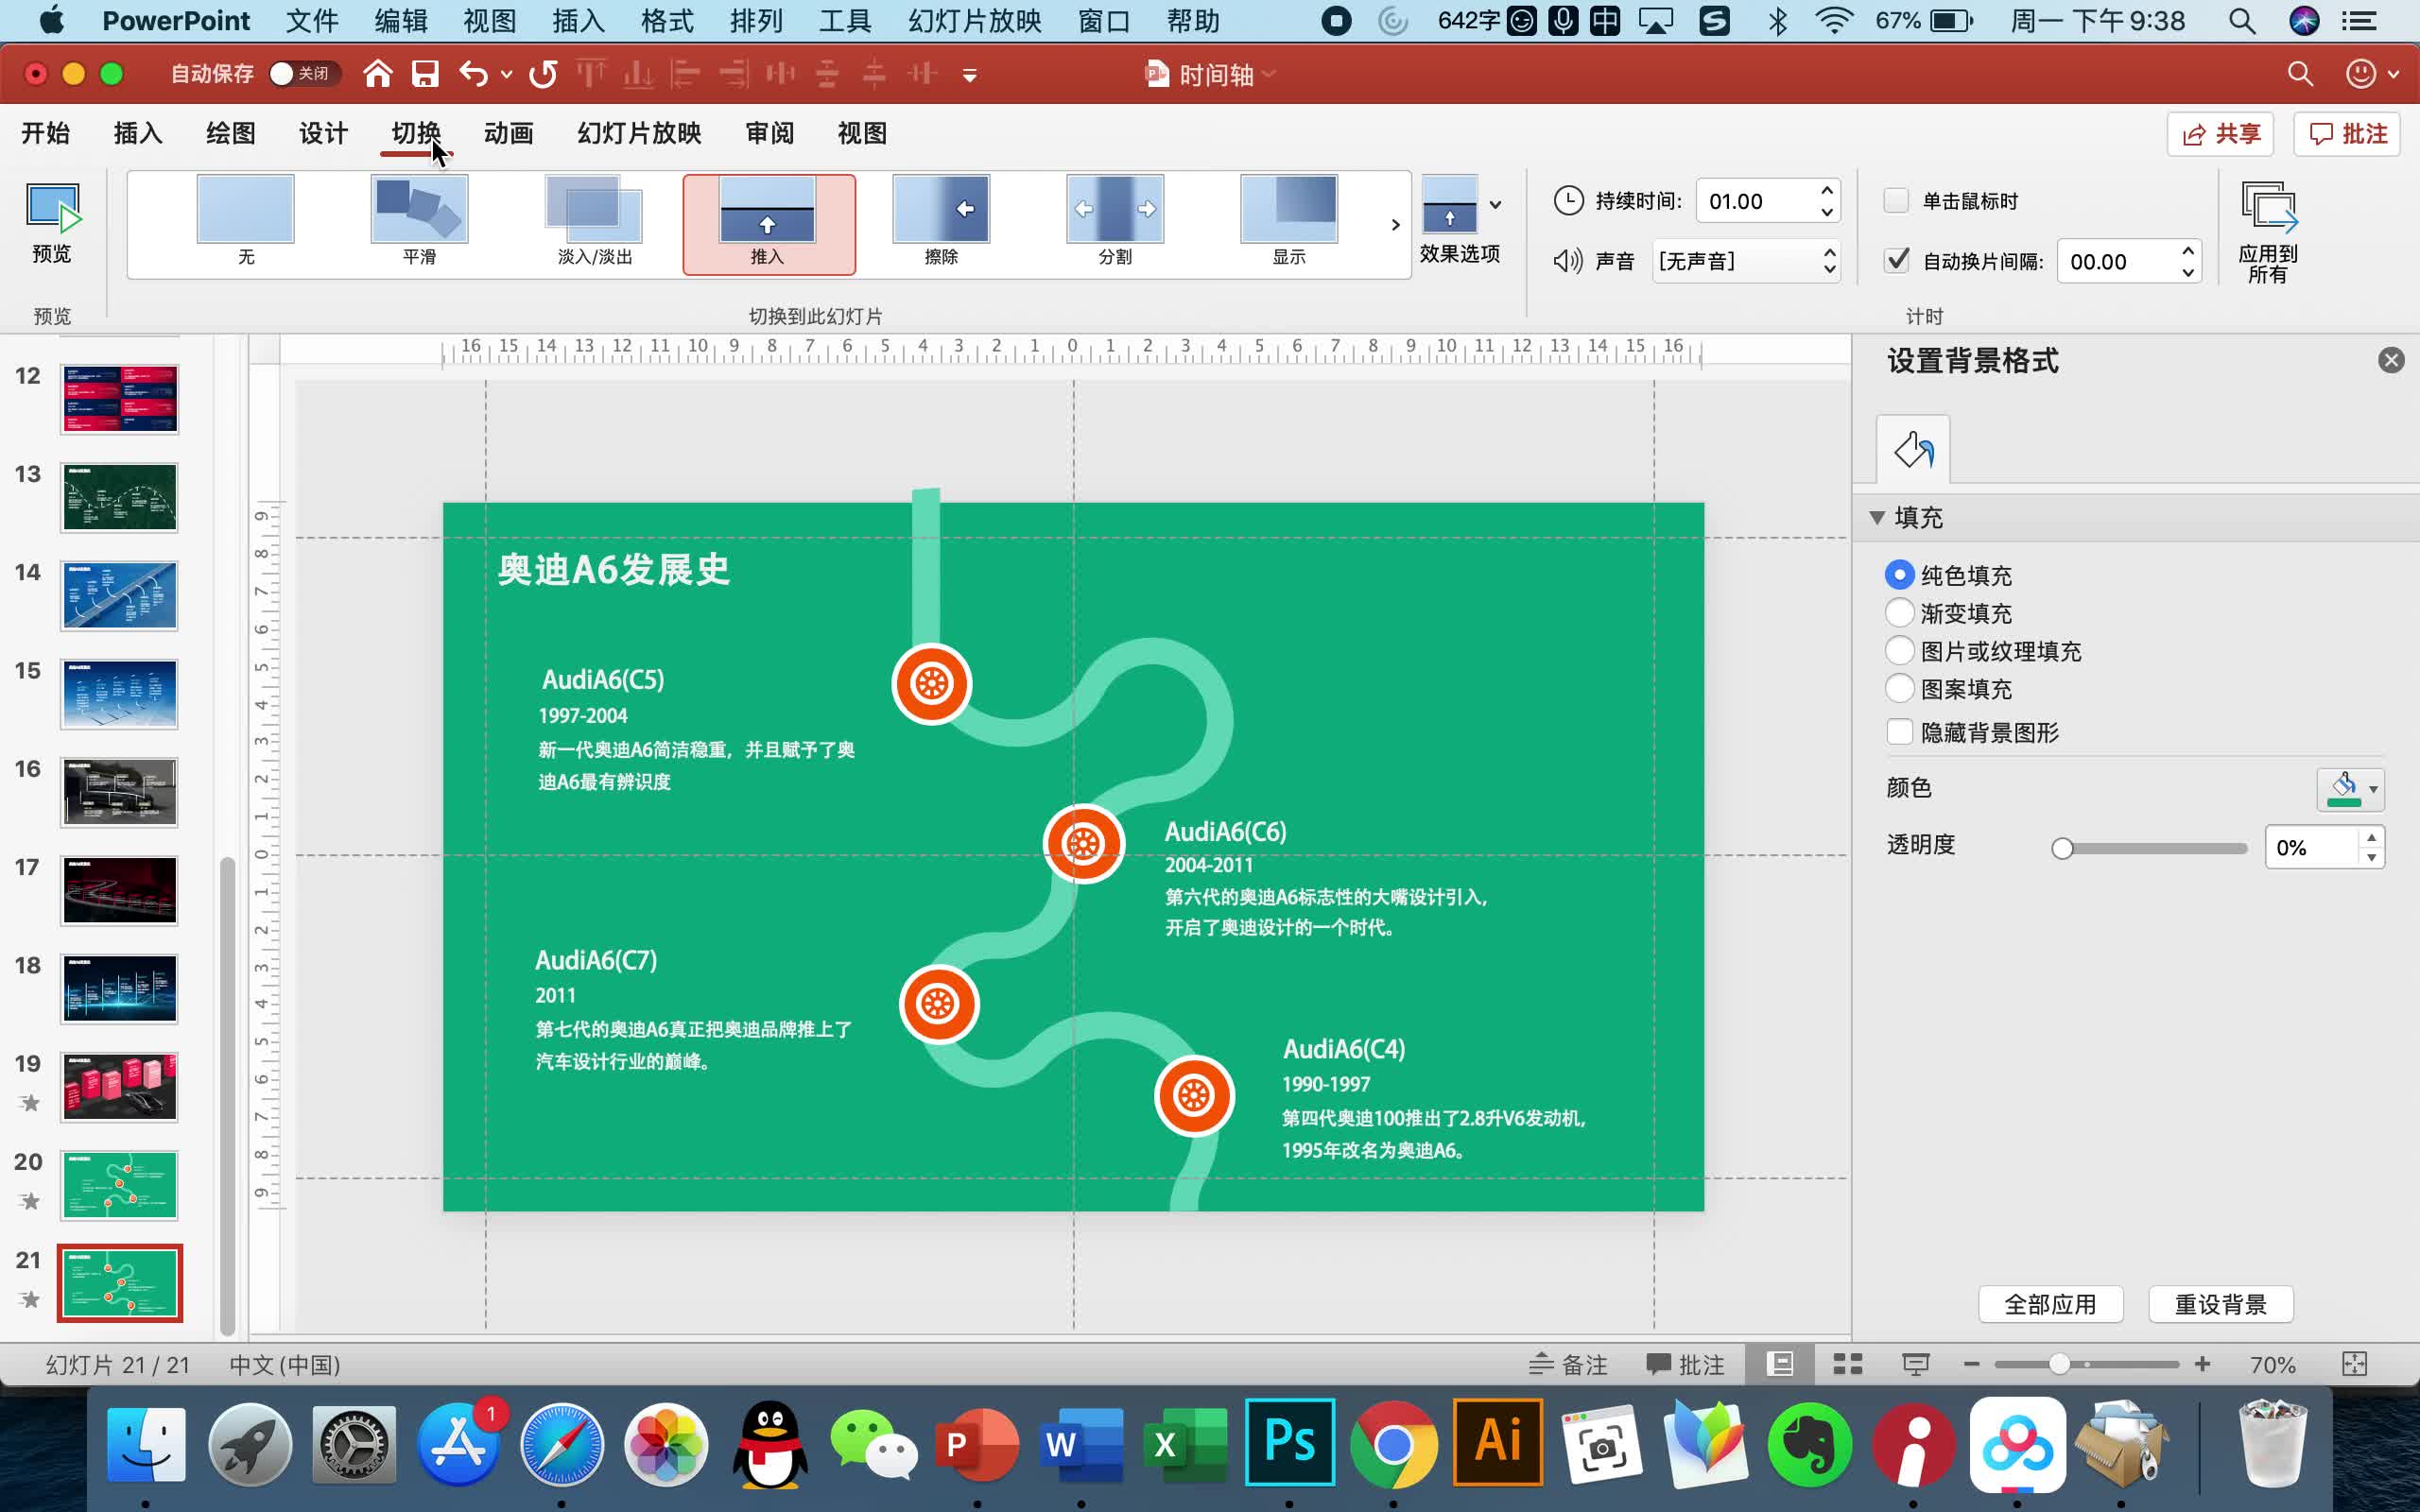The image size is (2420, 1512).
Task: Increase duration with stepper up arrow
Action: (x=1827, y=190)
